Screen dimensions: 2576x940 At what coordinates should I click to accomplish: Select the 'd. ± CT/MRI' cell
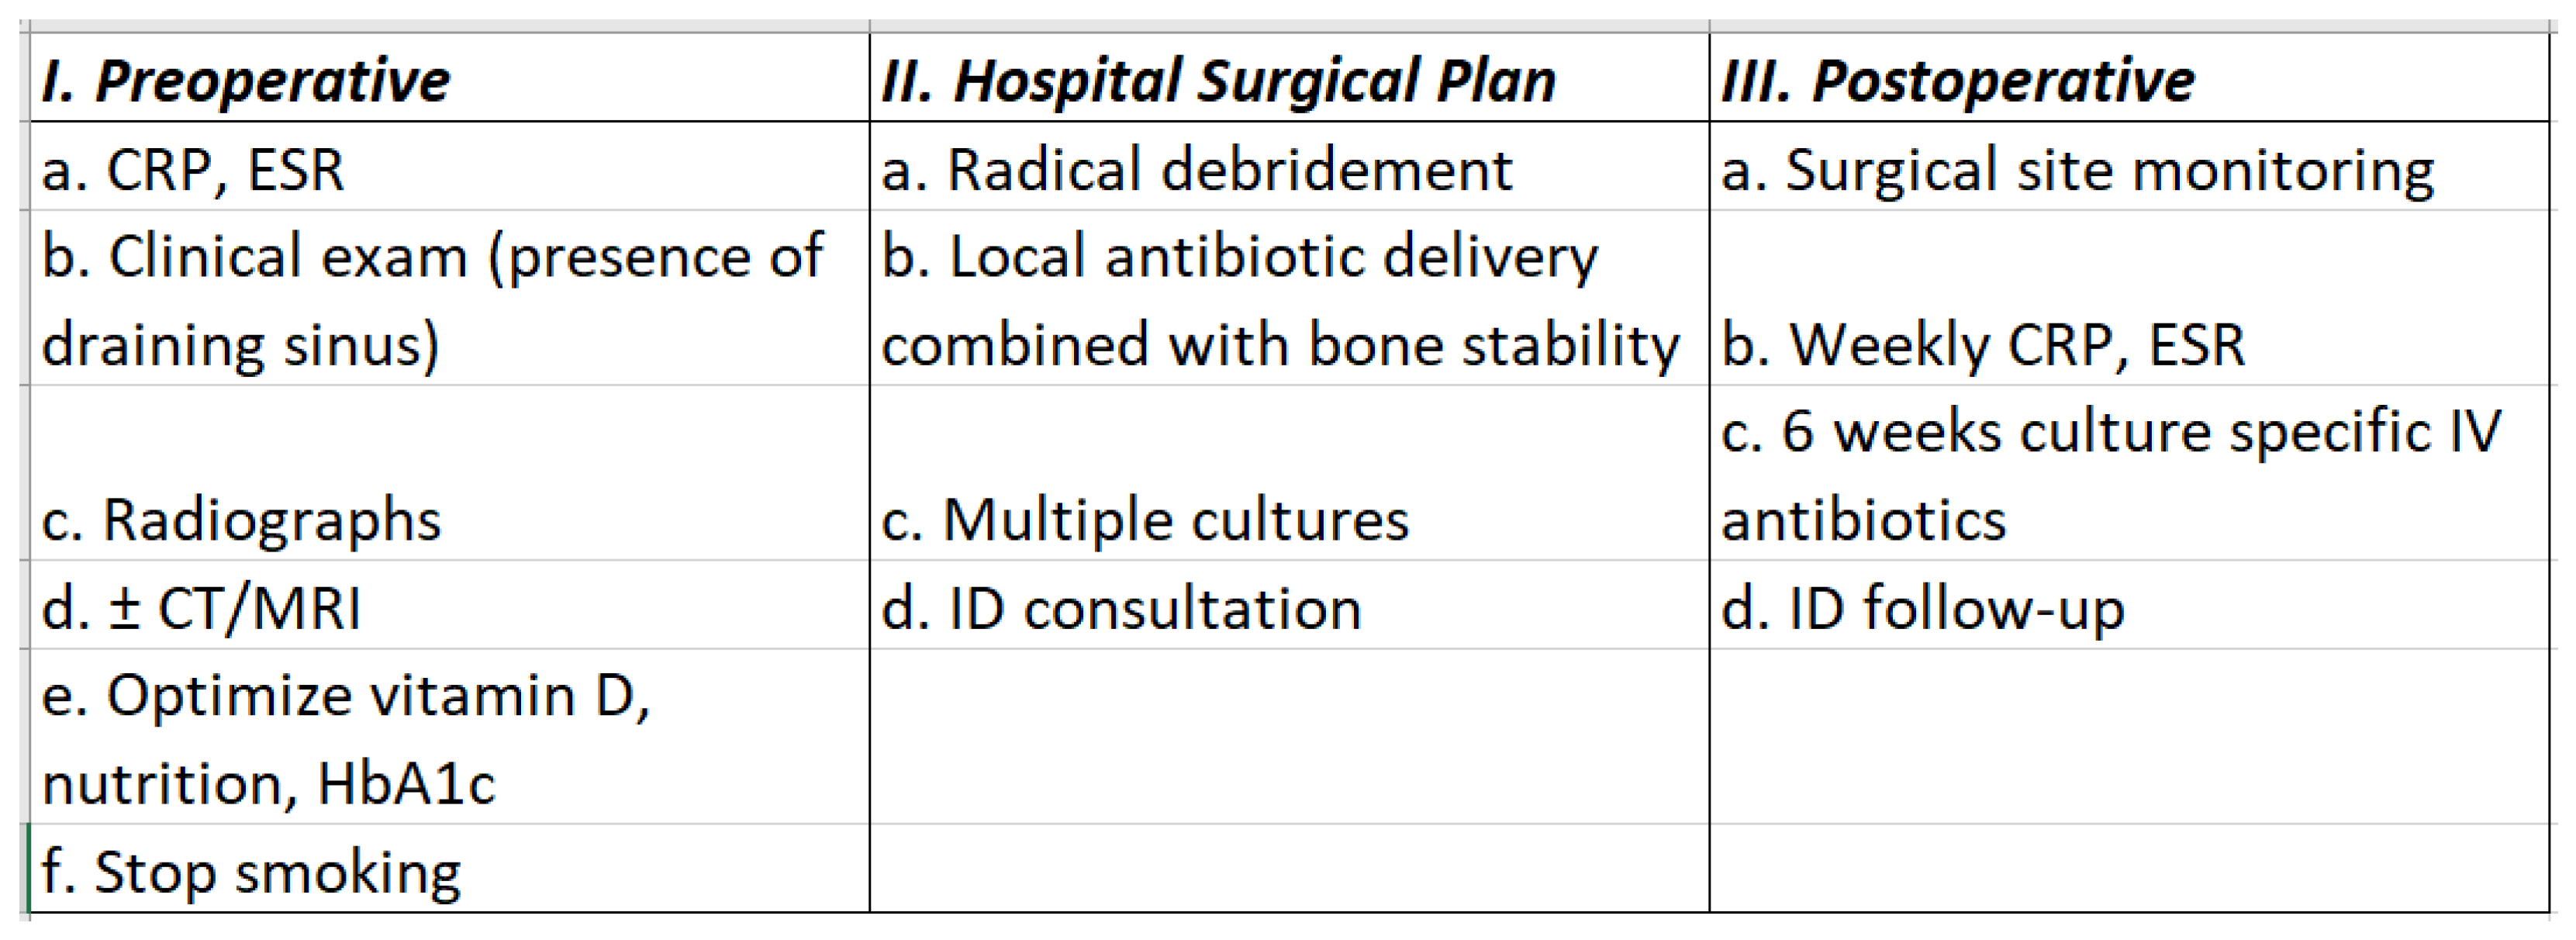tap(449, 605)
